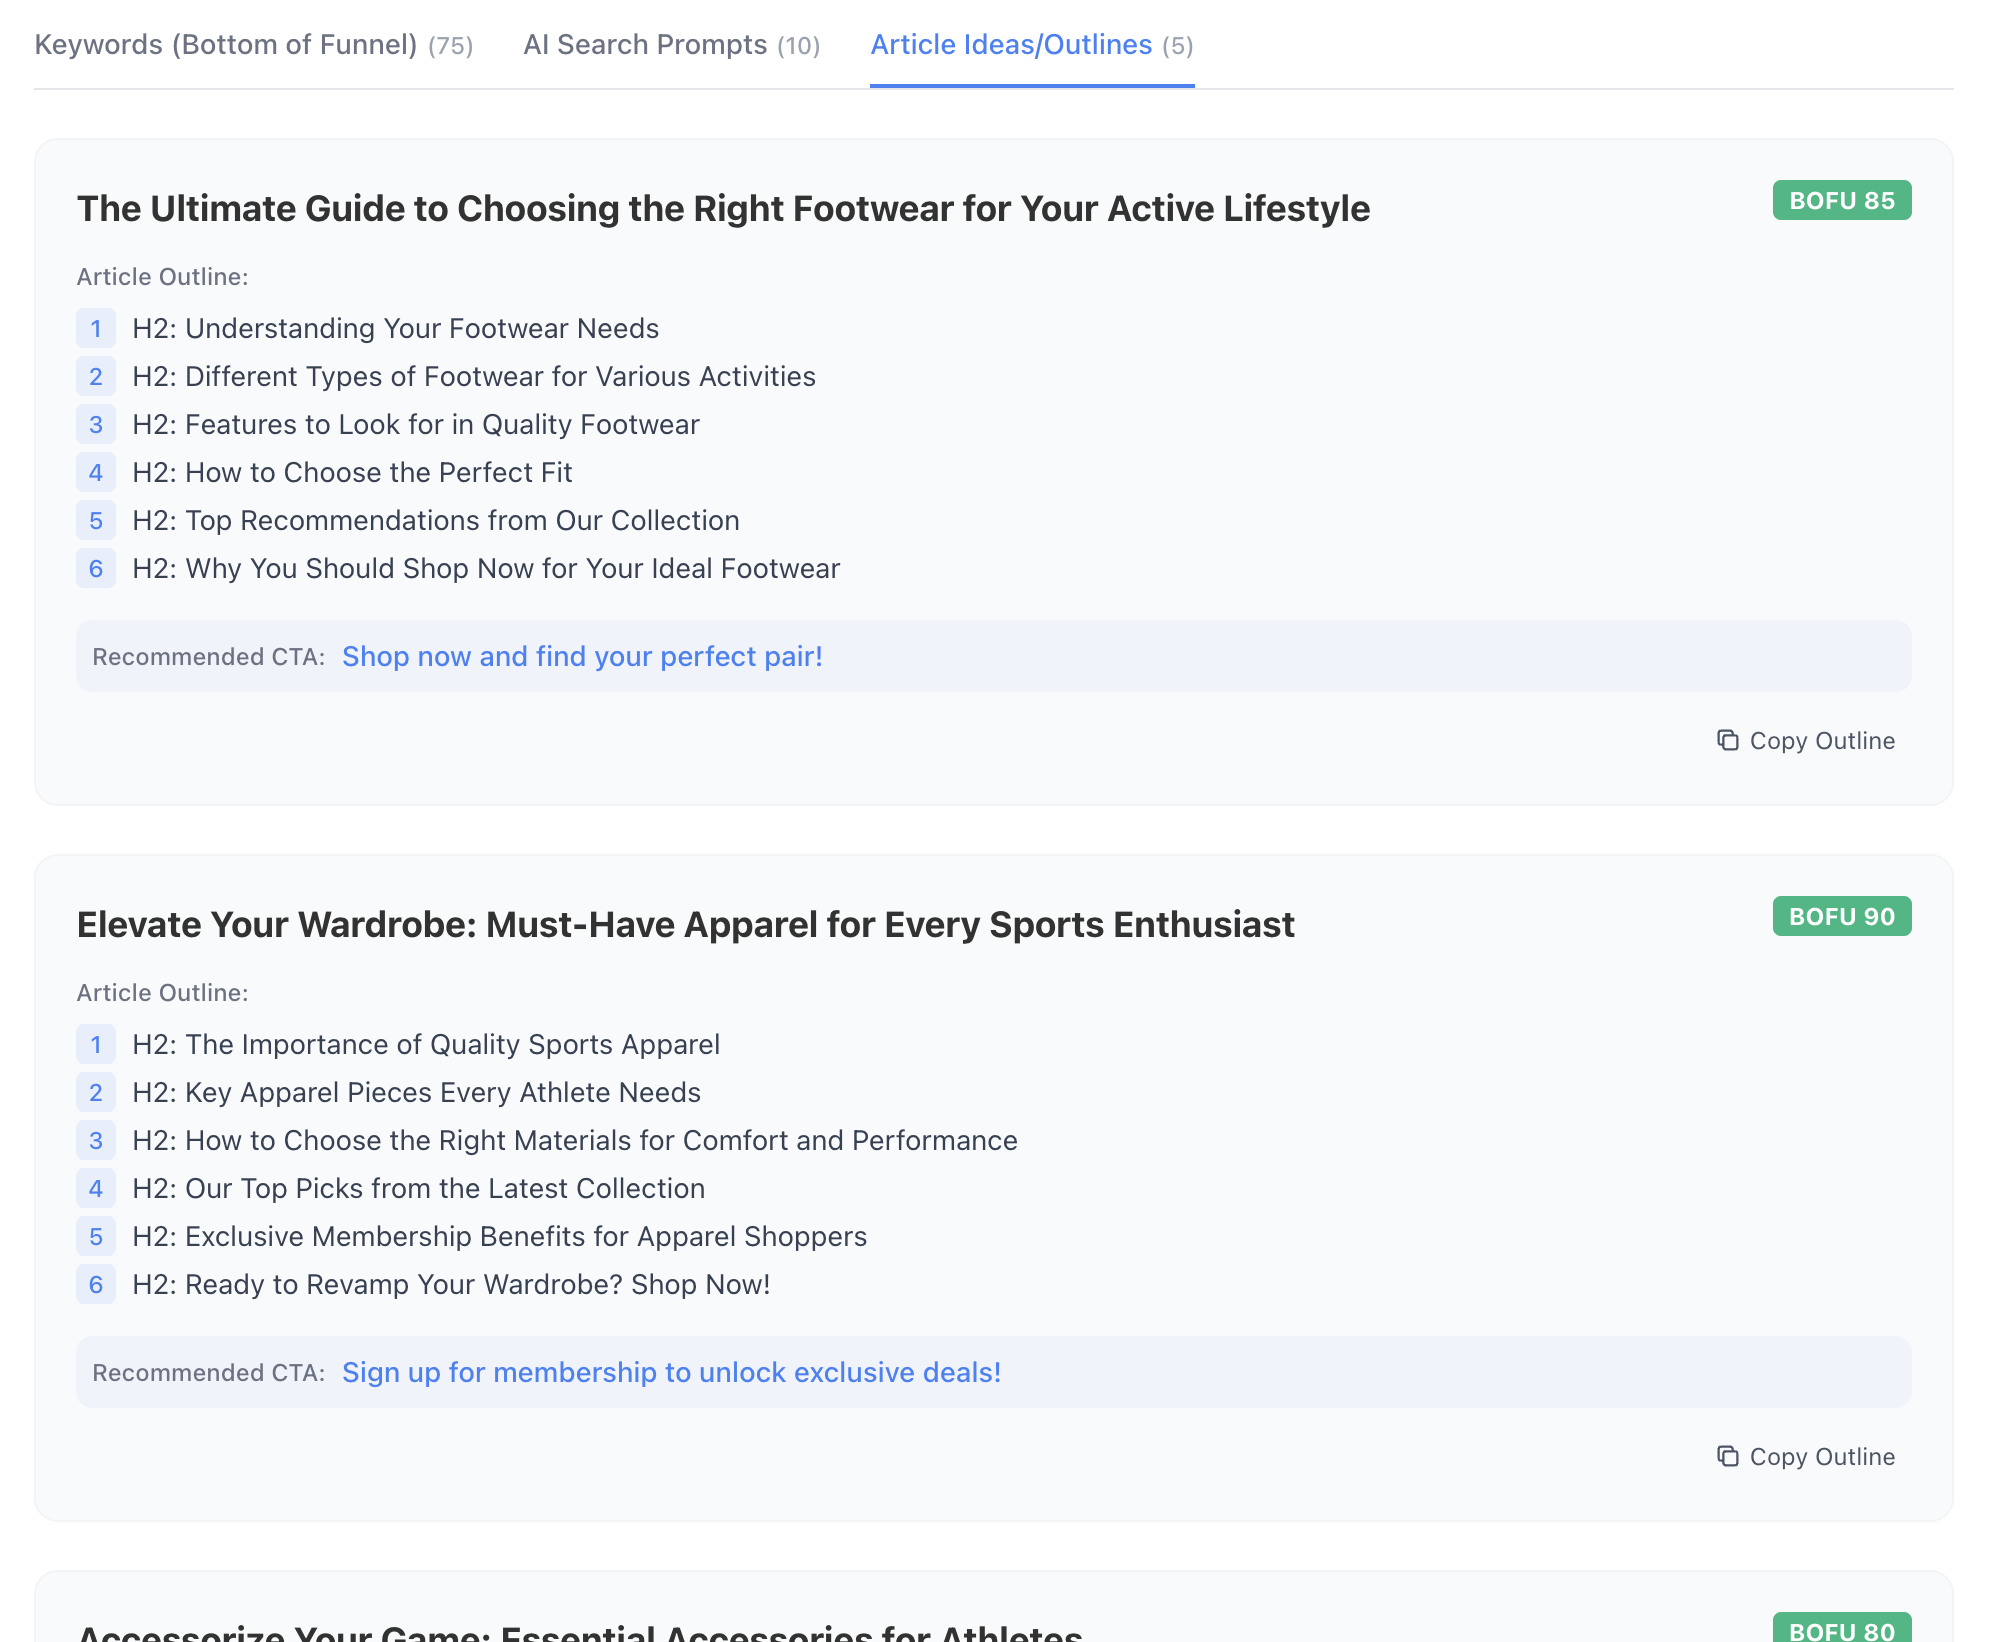This screenshot has height=1642, width=1992.
Task: Open the 'Shop now and find your perfect pair!' CTA
Action: [582, 656]
